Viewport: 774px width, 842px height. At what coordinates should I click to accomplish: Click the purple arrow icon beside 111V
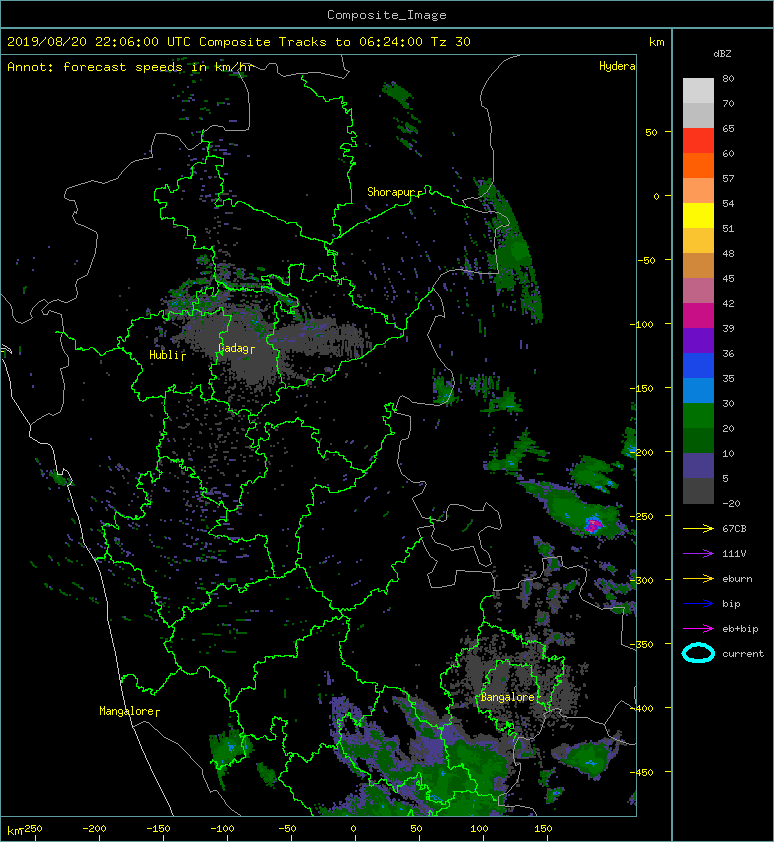[x=698, y=554]
